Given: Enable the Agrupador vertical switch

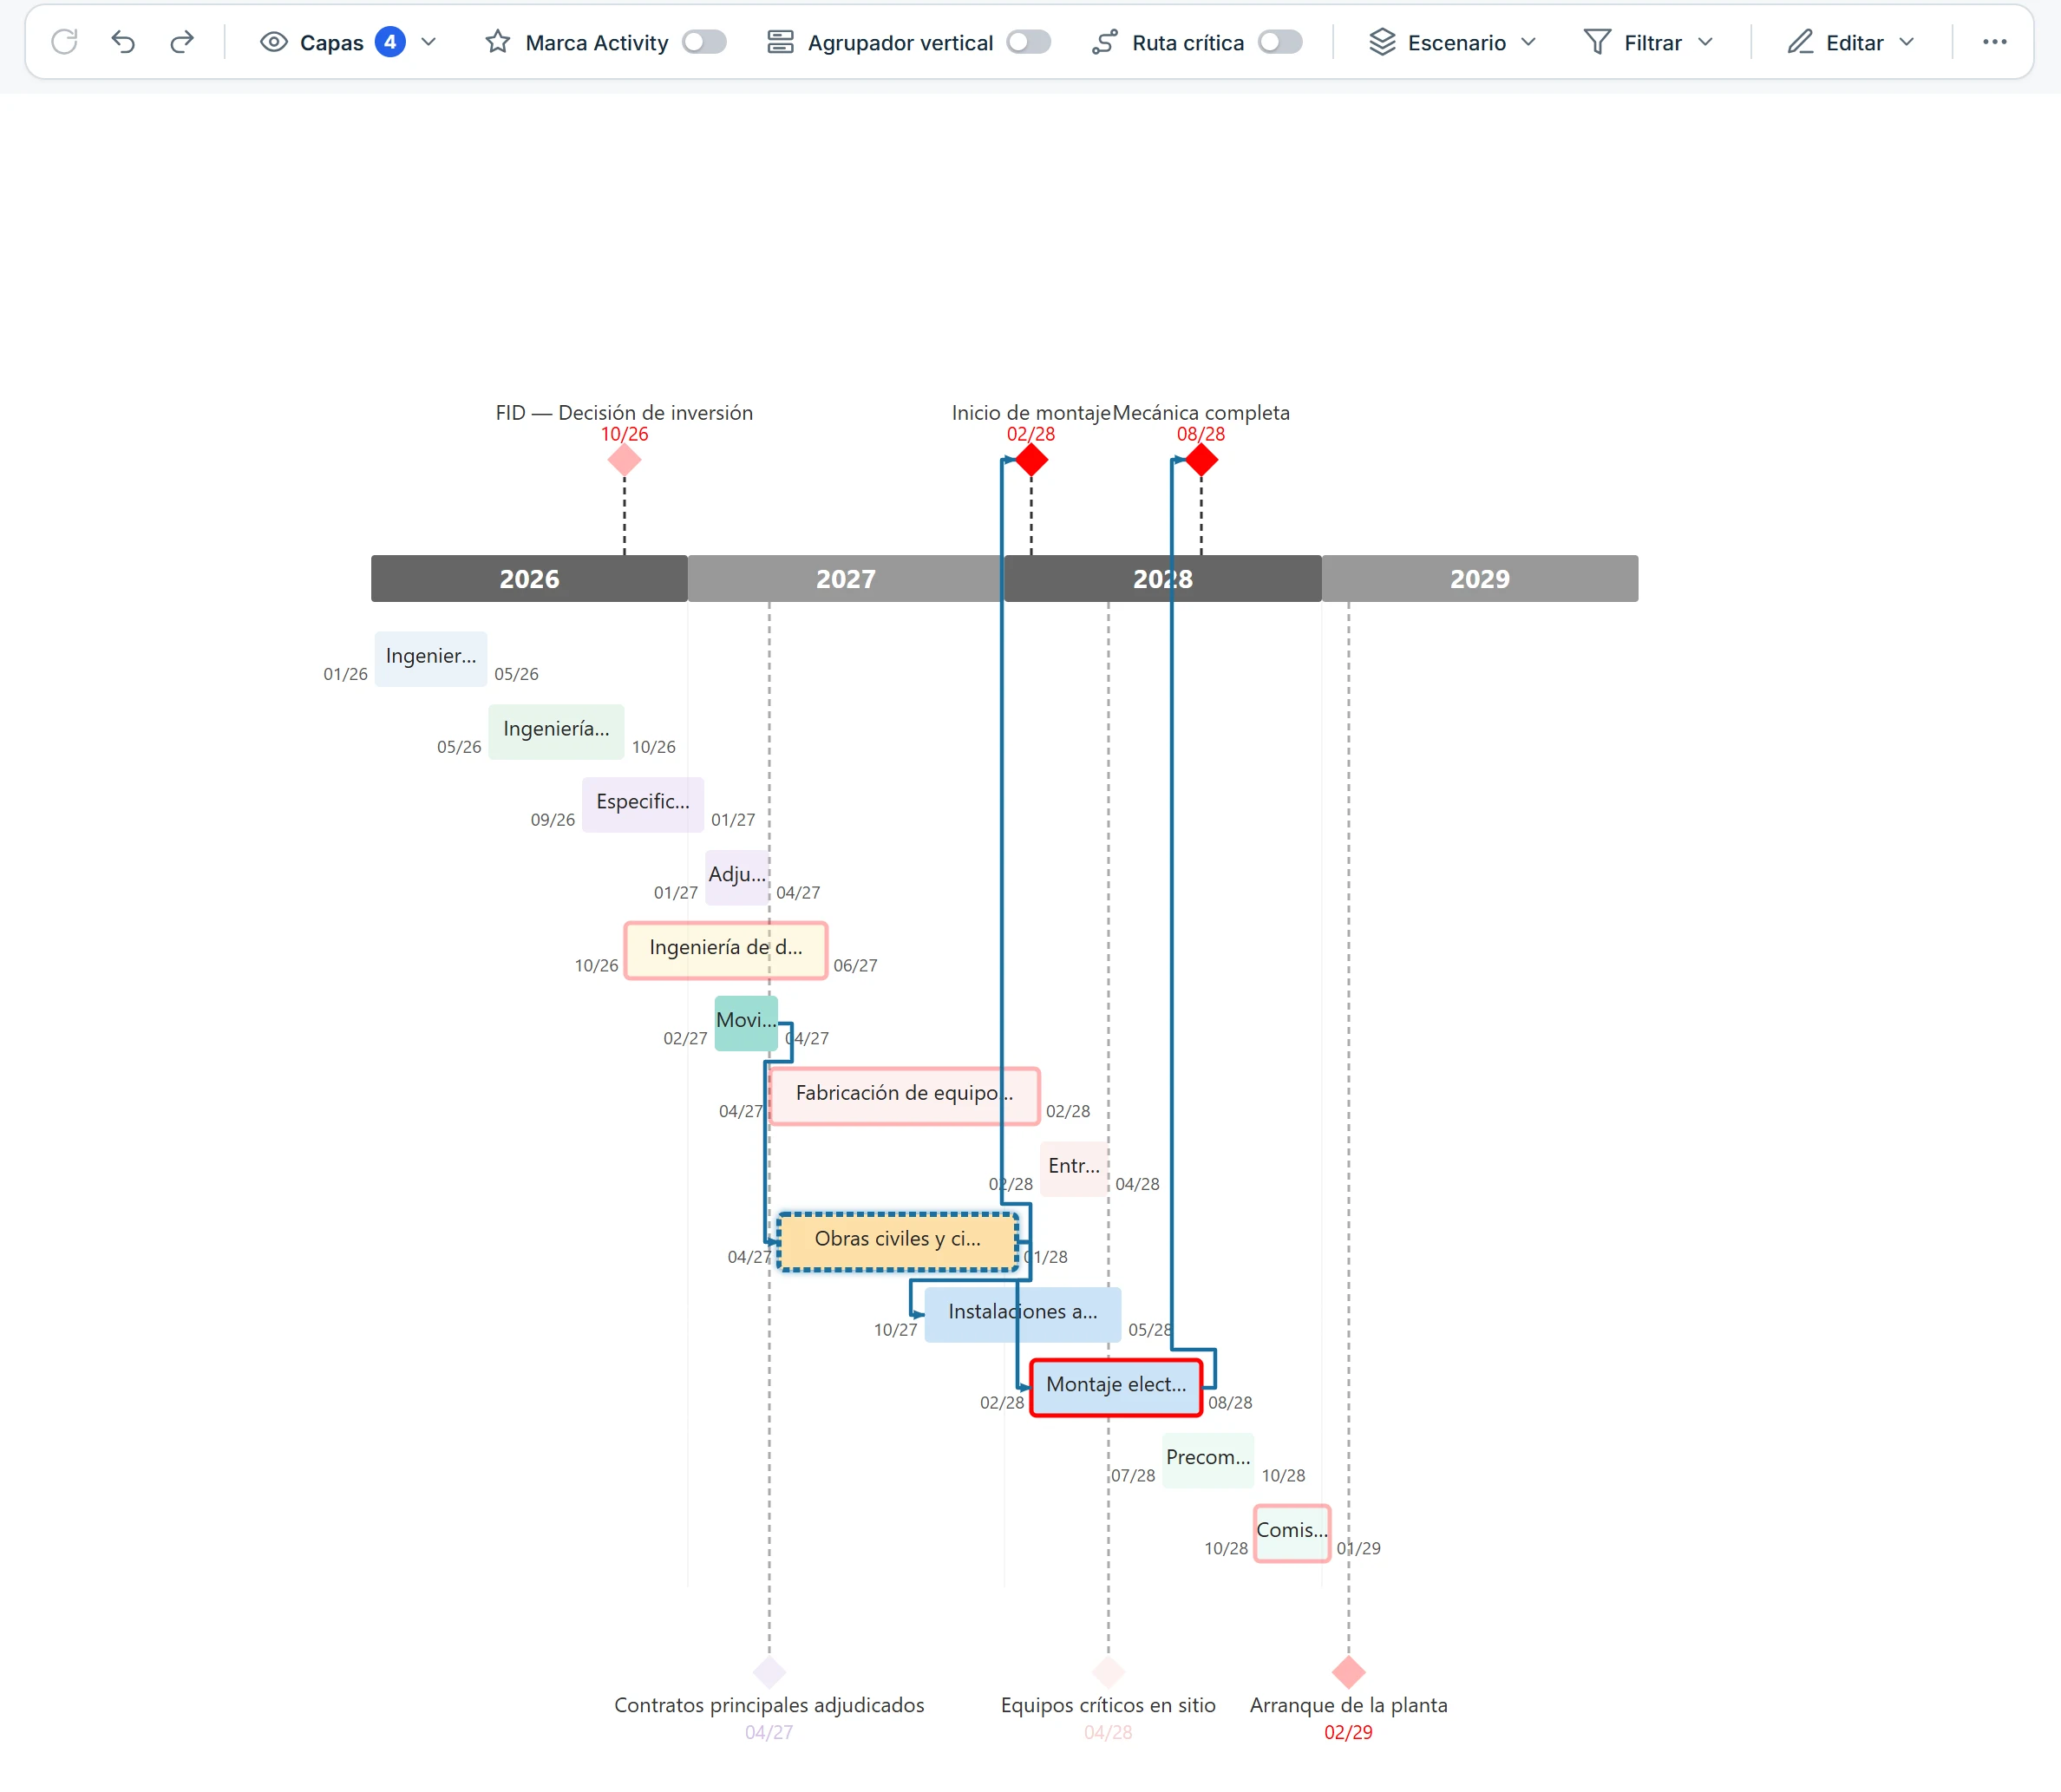Looking at the screenshot, I should (x=1029, y=42).
